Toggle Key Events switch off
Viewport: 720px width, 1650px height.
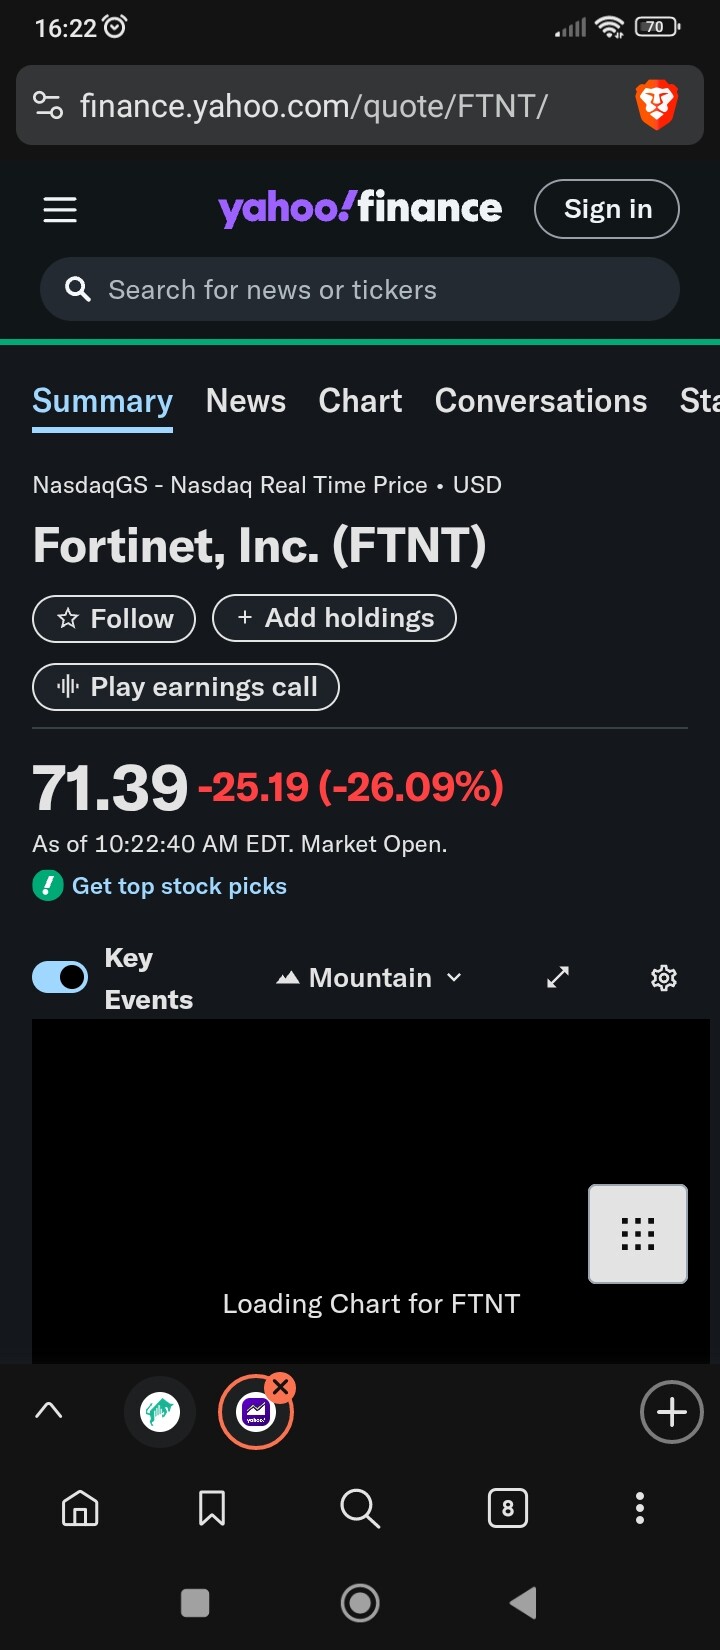pos(60,977)
